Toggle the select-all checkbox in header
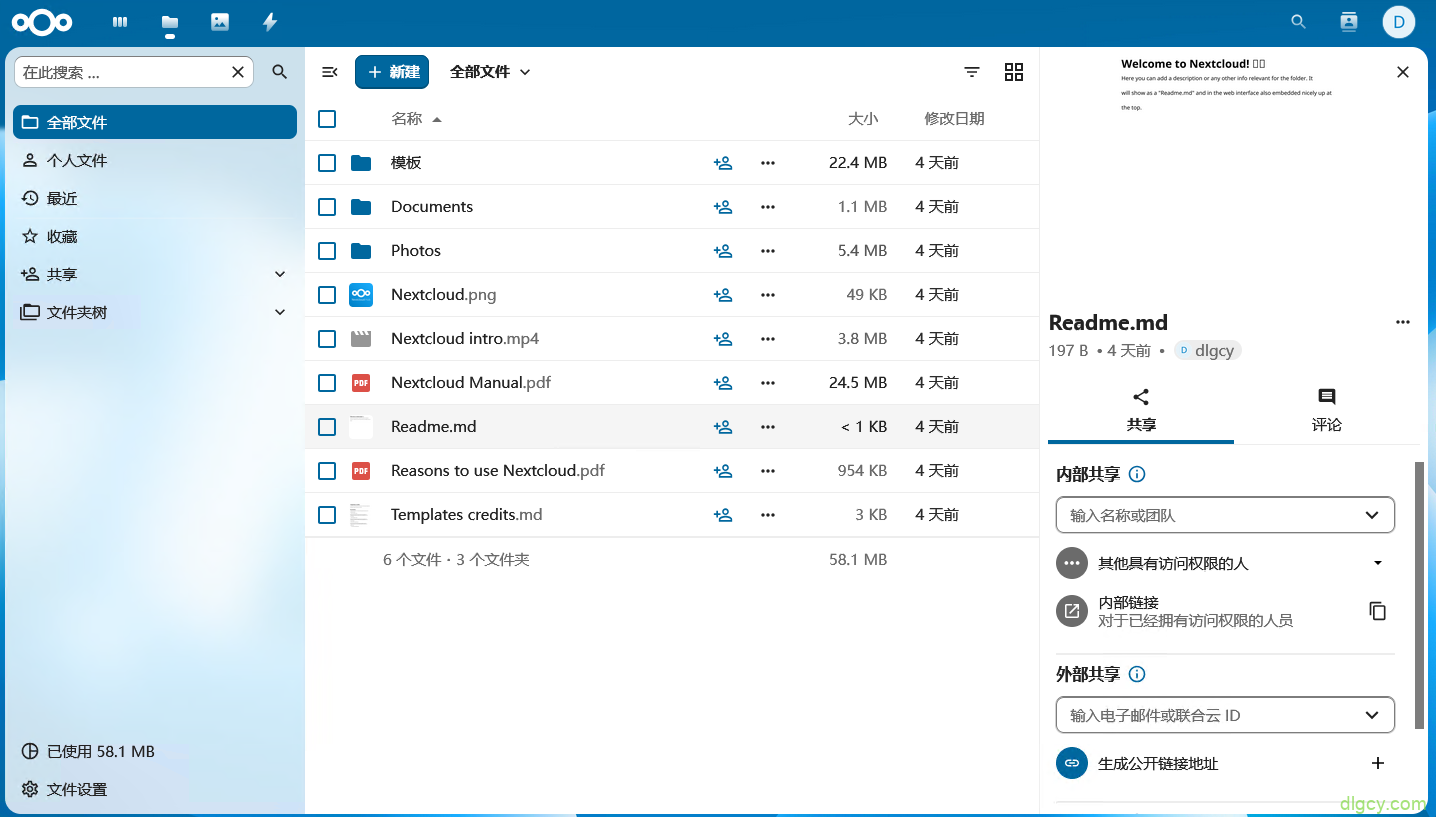Viewport: 1436px width, 817px height. (x=327, y=119)
